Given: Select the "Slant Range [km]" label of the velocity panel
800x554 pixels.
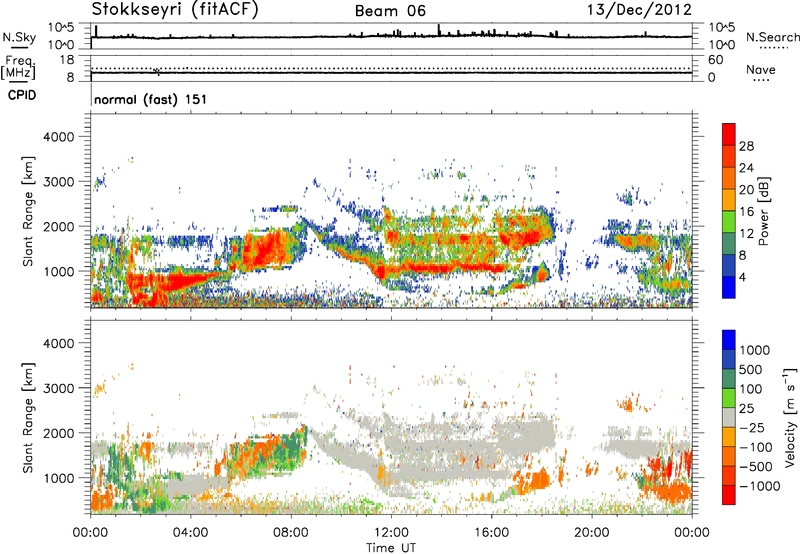Looking at the screenshot, I should [28, 418].
